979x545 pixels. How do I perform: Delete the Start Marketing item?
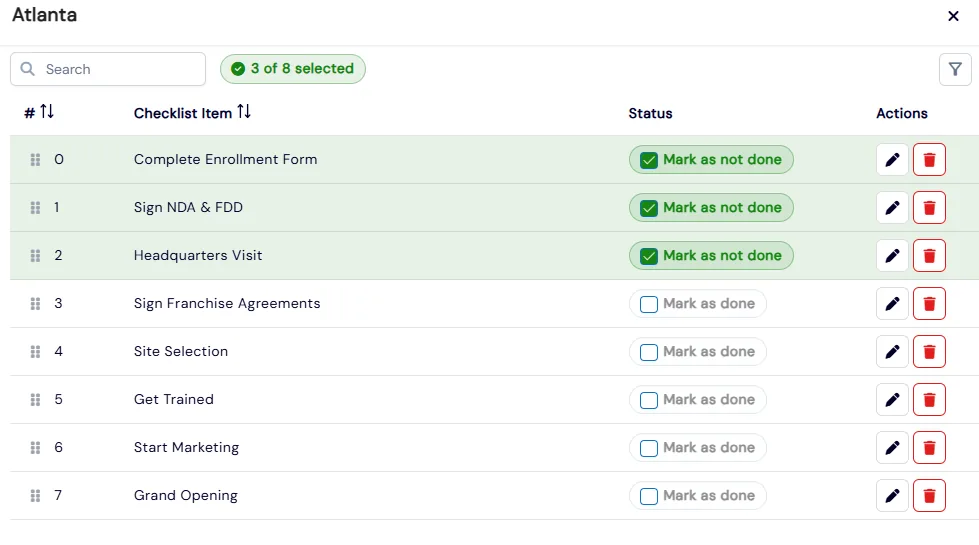pos(929,448)
